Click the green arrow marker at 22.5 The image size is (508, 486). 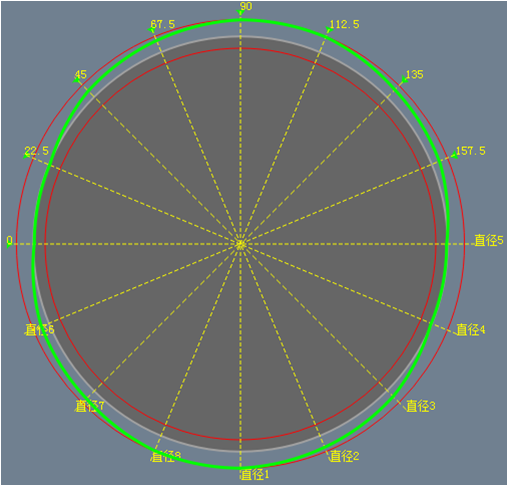pos(27,155)
